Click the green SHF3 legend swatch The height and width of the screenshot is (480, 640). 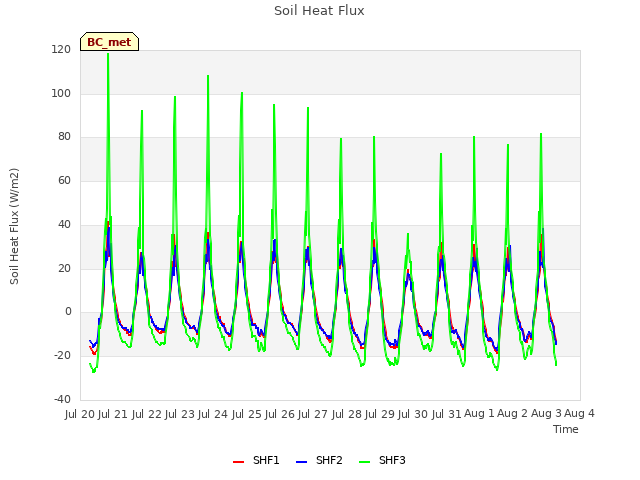click(x=364, y=462)
